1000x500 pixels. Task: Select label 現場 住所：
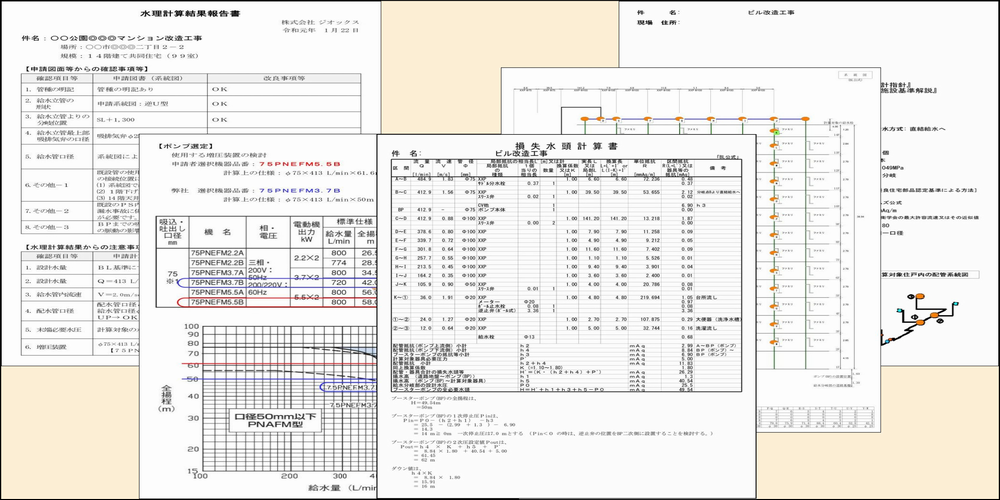[658, 23]
